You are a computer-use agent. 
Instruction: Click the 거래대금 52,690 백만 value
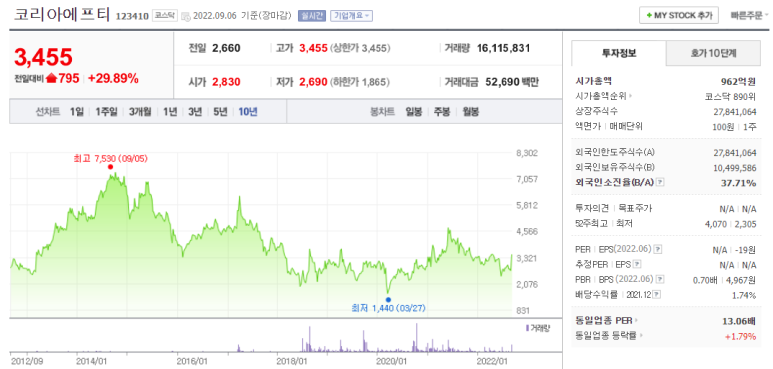click(x=512, y=82)
